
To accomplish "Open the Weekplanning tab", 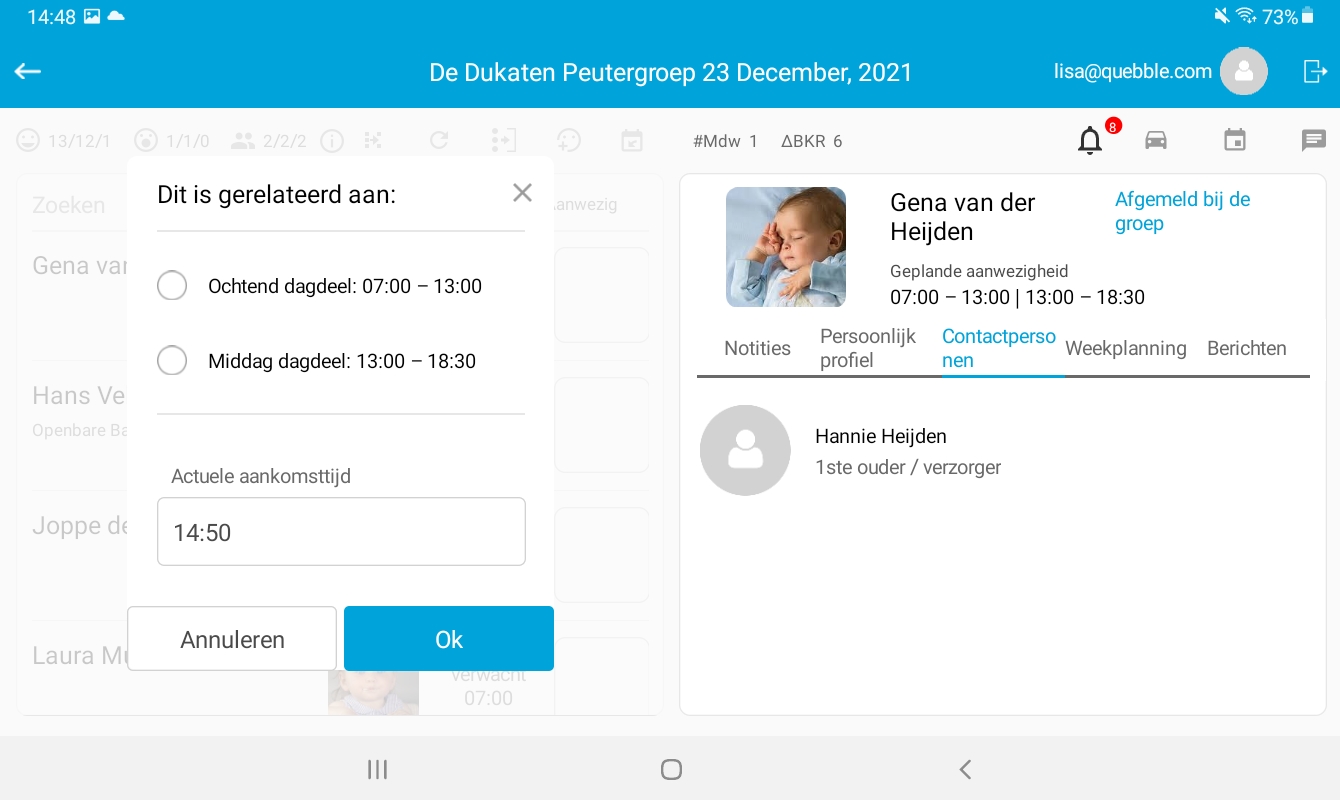I will click(x=1126, y=348).
